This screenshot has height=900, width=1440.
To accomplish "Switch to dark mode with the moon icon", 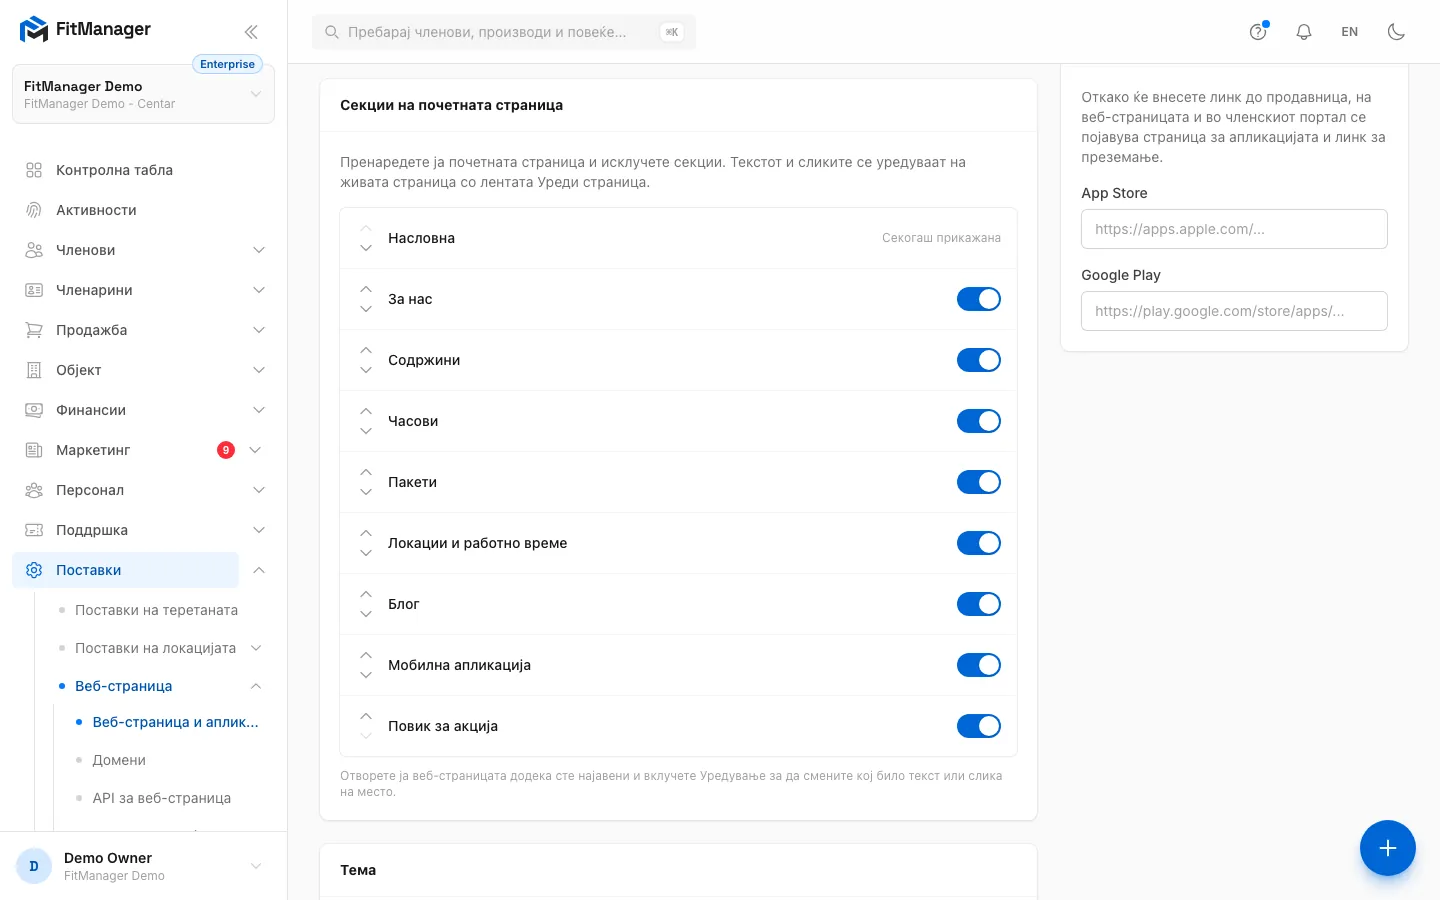I will (x=1396, y=32).
